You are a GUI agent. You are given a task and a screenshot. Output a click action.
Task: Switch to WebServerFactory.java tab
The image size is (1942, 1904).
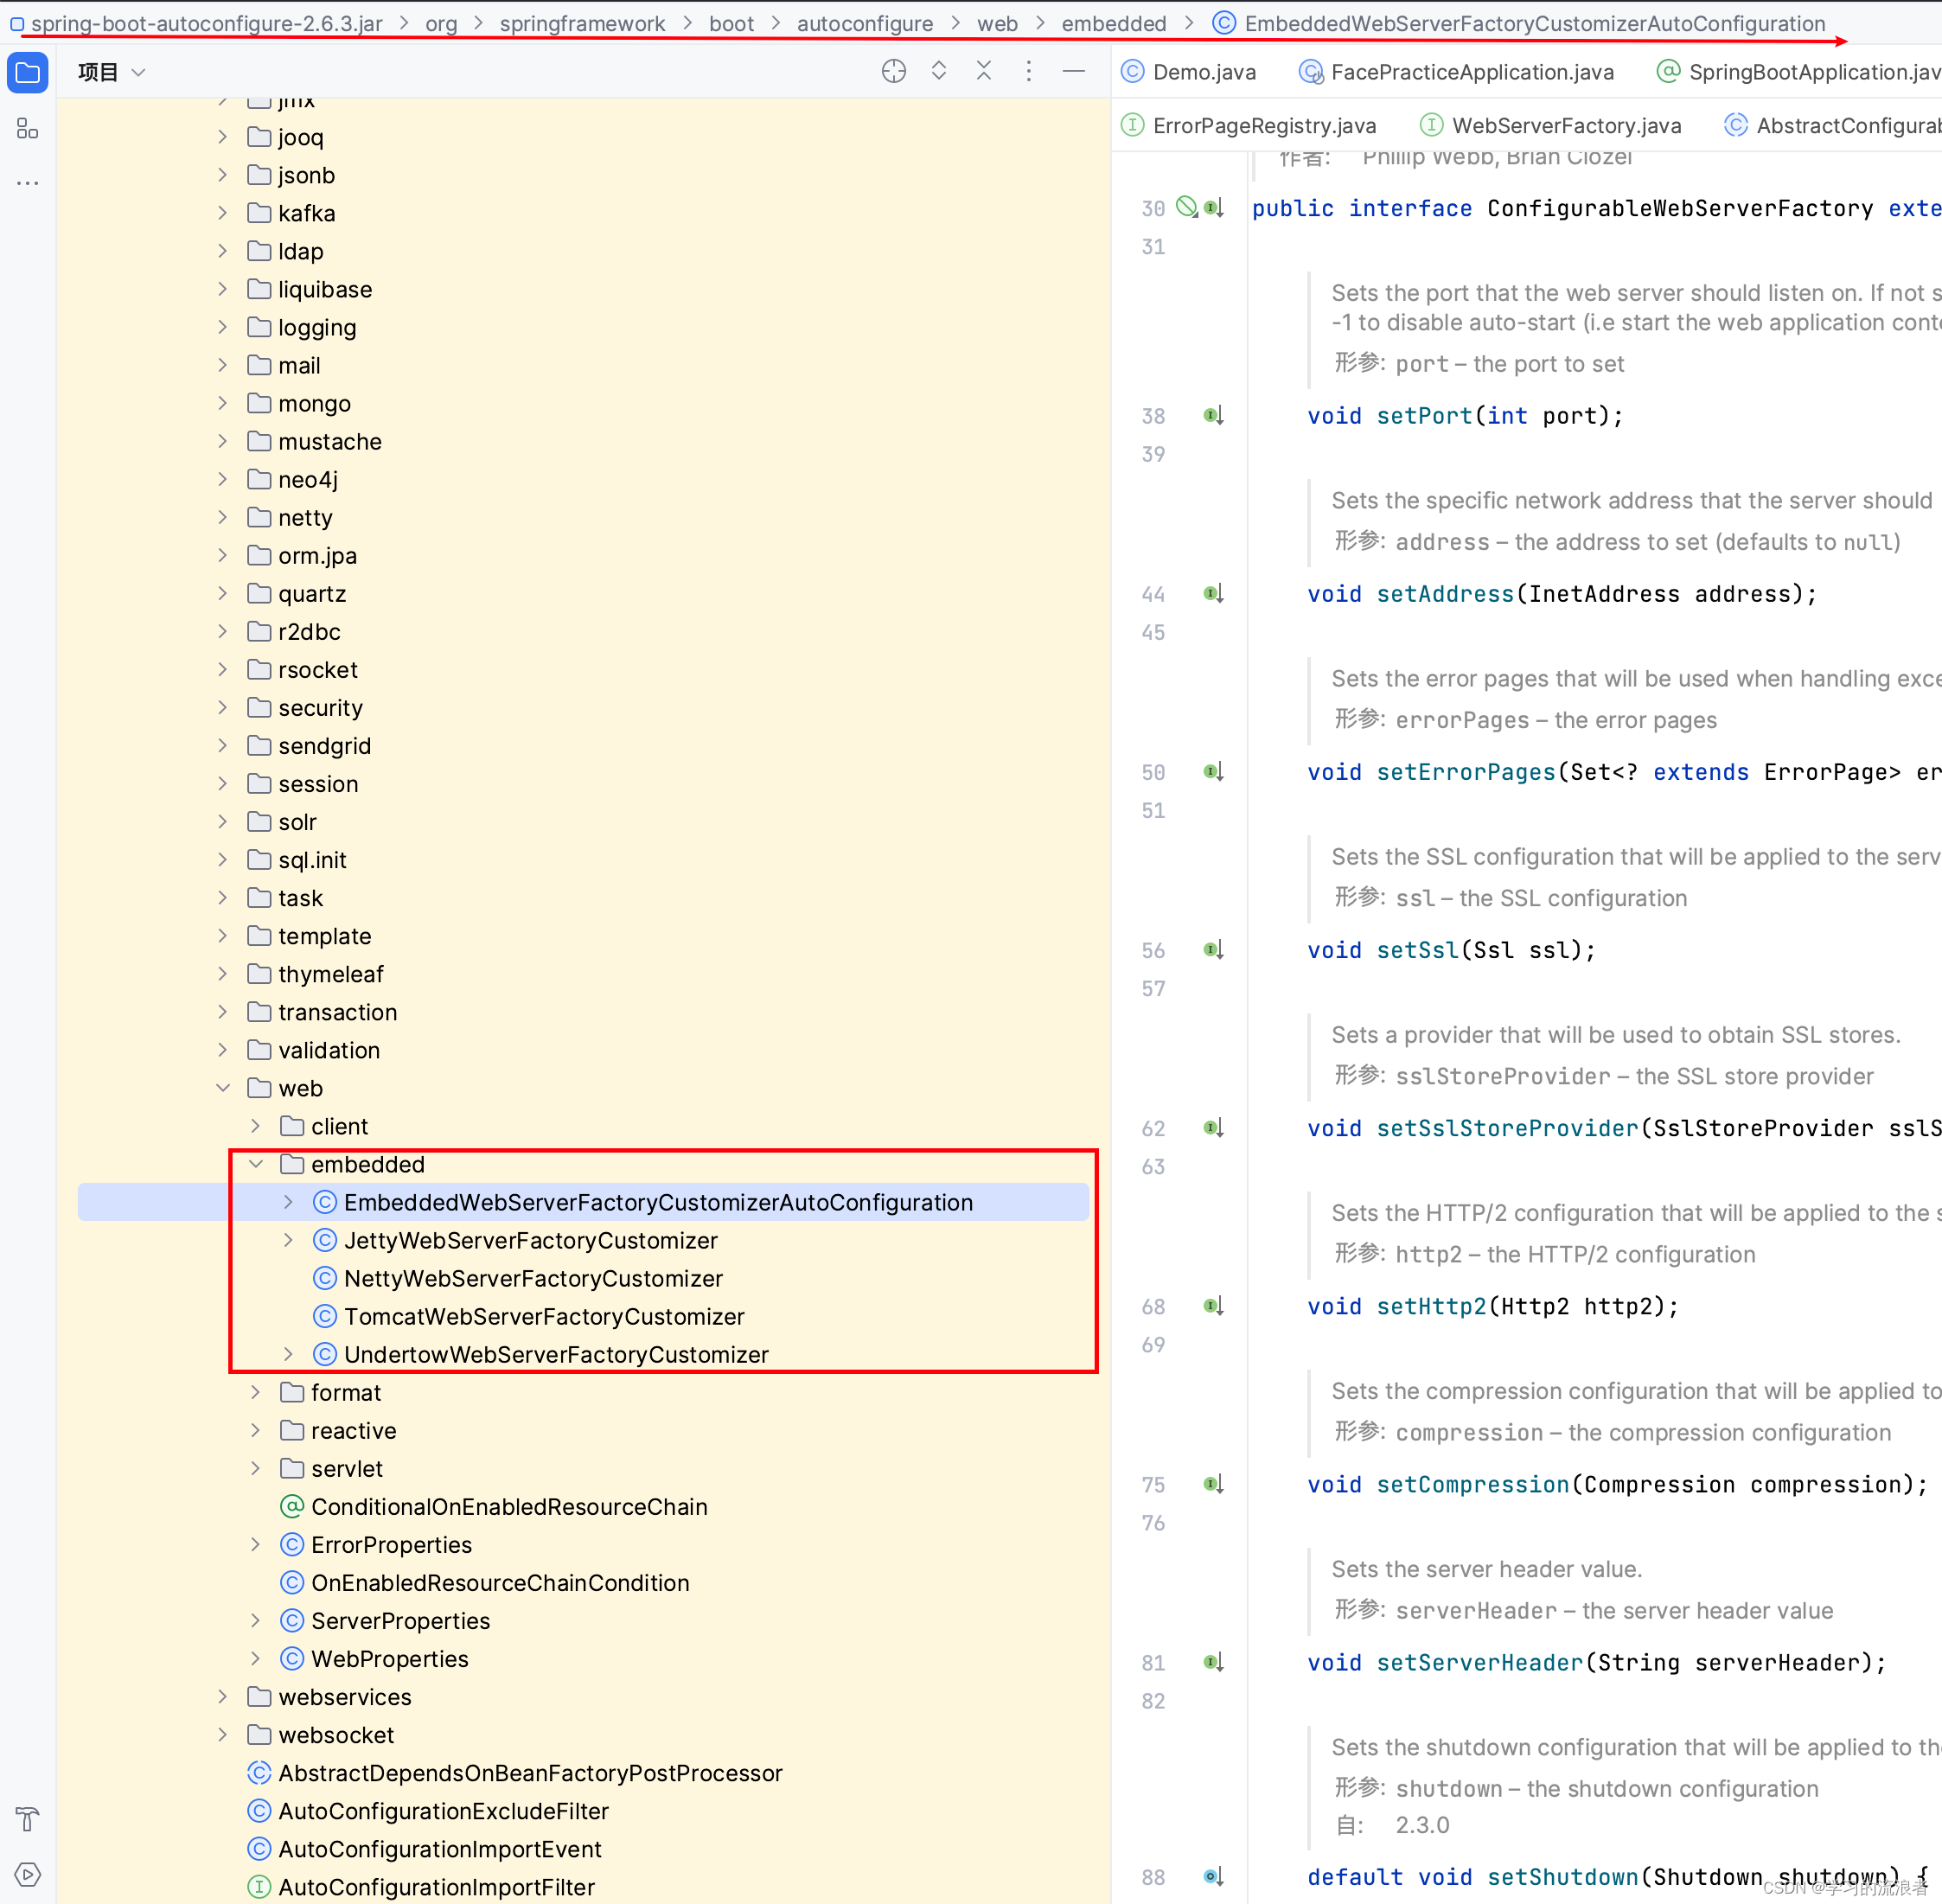point(1551,125)
